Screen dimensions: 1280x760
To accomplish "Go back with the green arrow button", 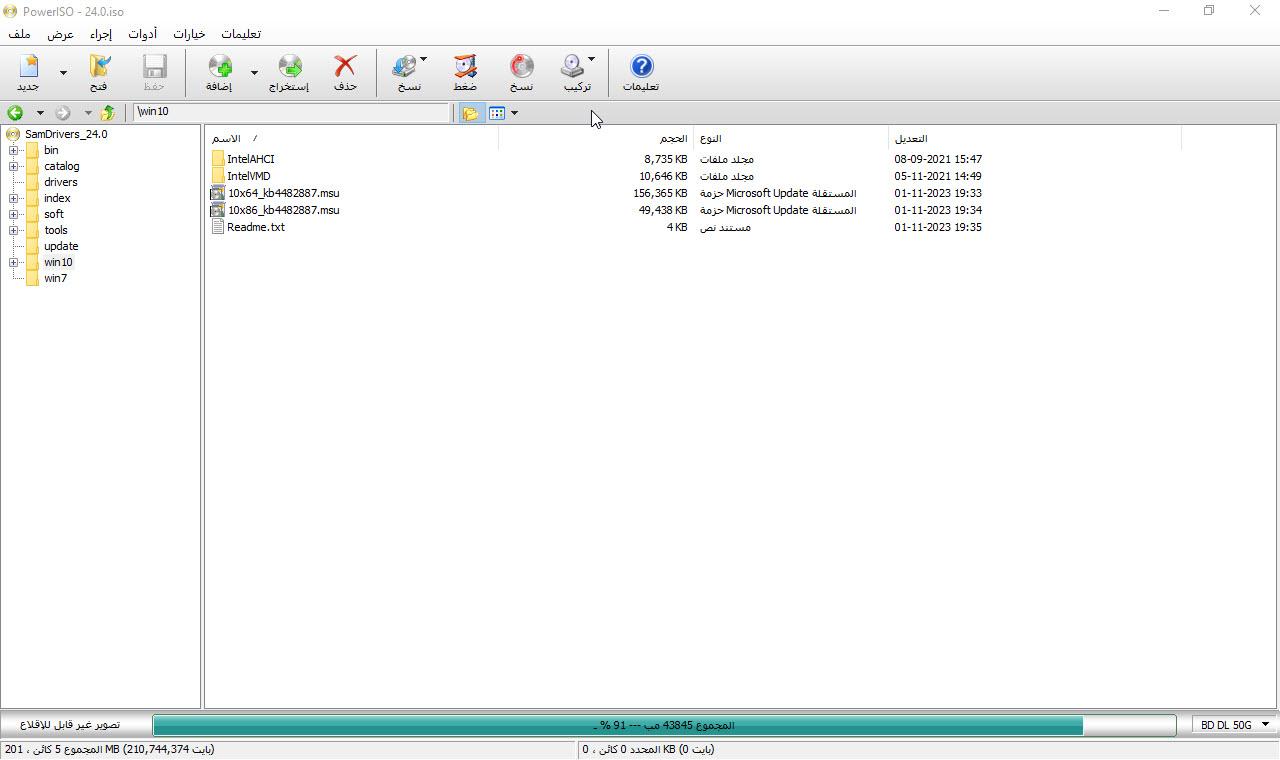I will [x=15, y=113].
